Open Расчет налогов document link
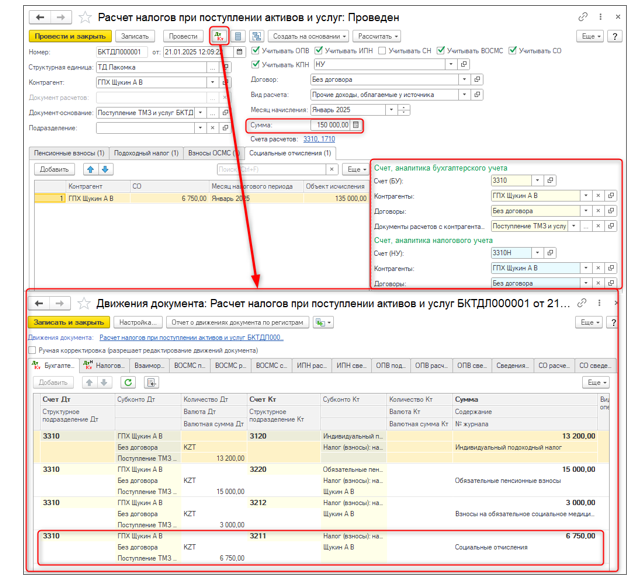The image size is (643, 583). coord(191,337)
